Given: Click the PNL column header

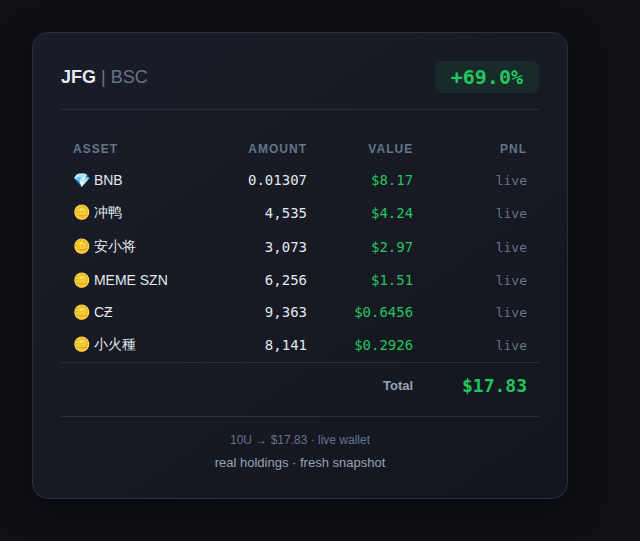Looking at the screenshot, I should [x=513, y=149].
